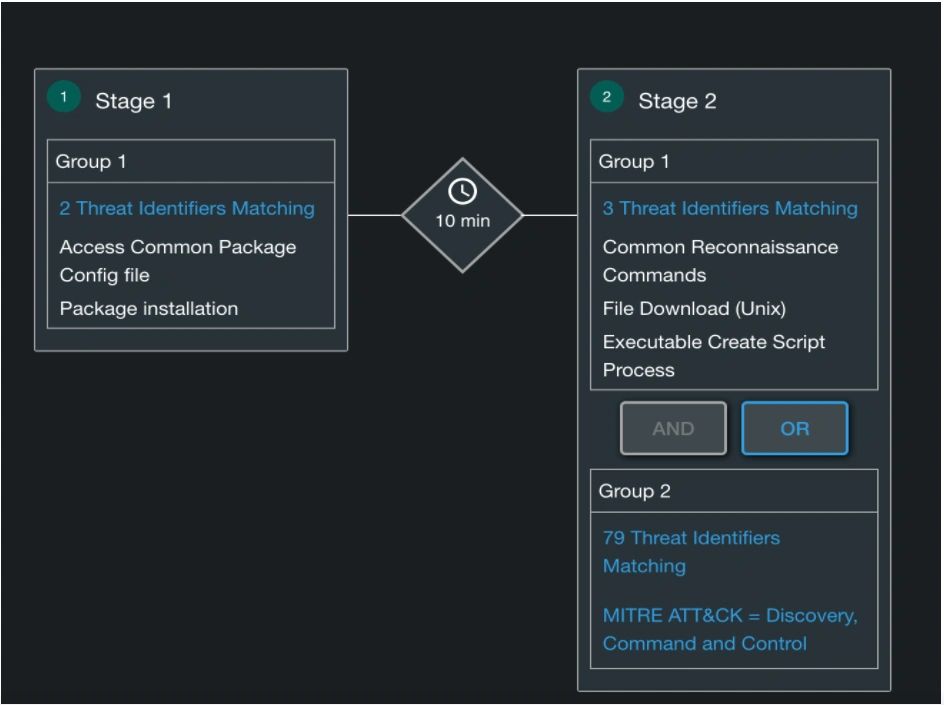Screen dimensions: 944x705
Task: Click the clock icon in the diamond
Action: point(462,192)
